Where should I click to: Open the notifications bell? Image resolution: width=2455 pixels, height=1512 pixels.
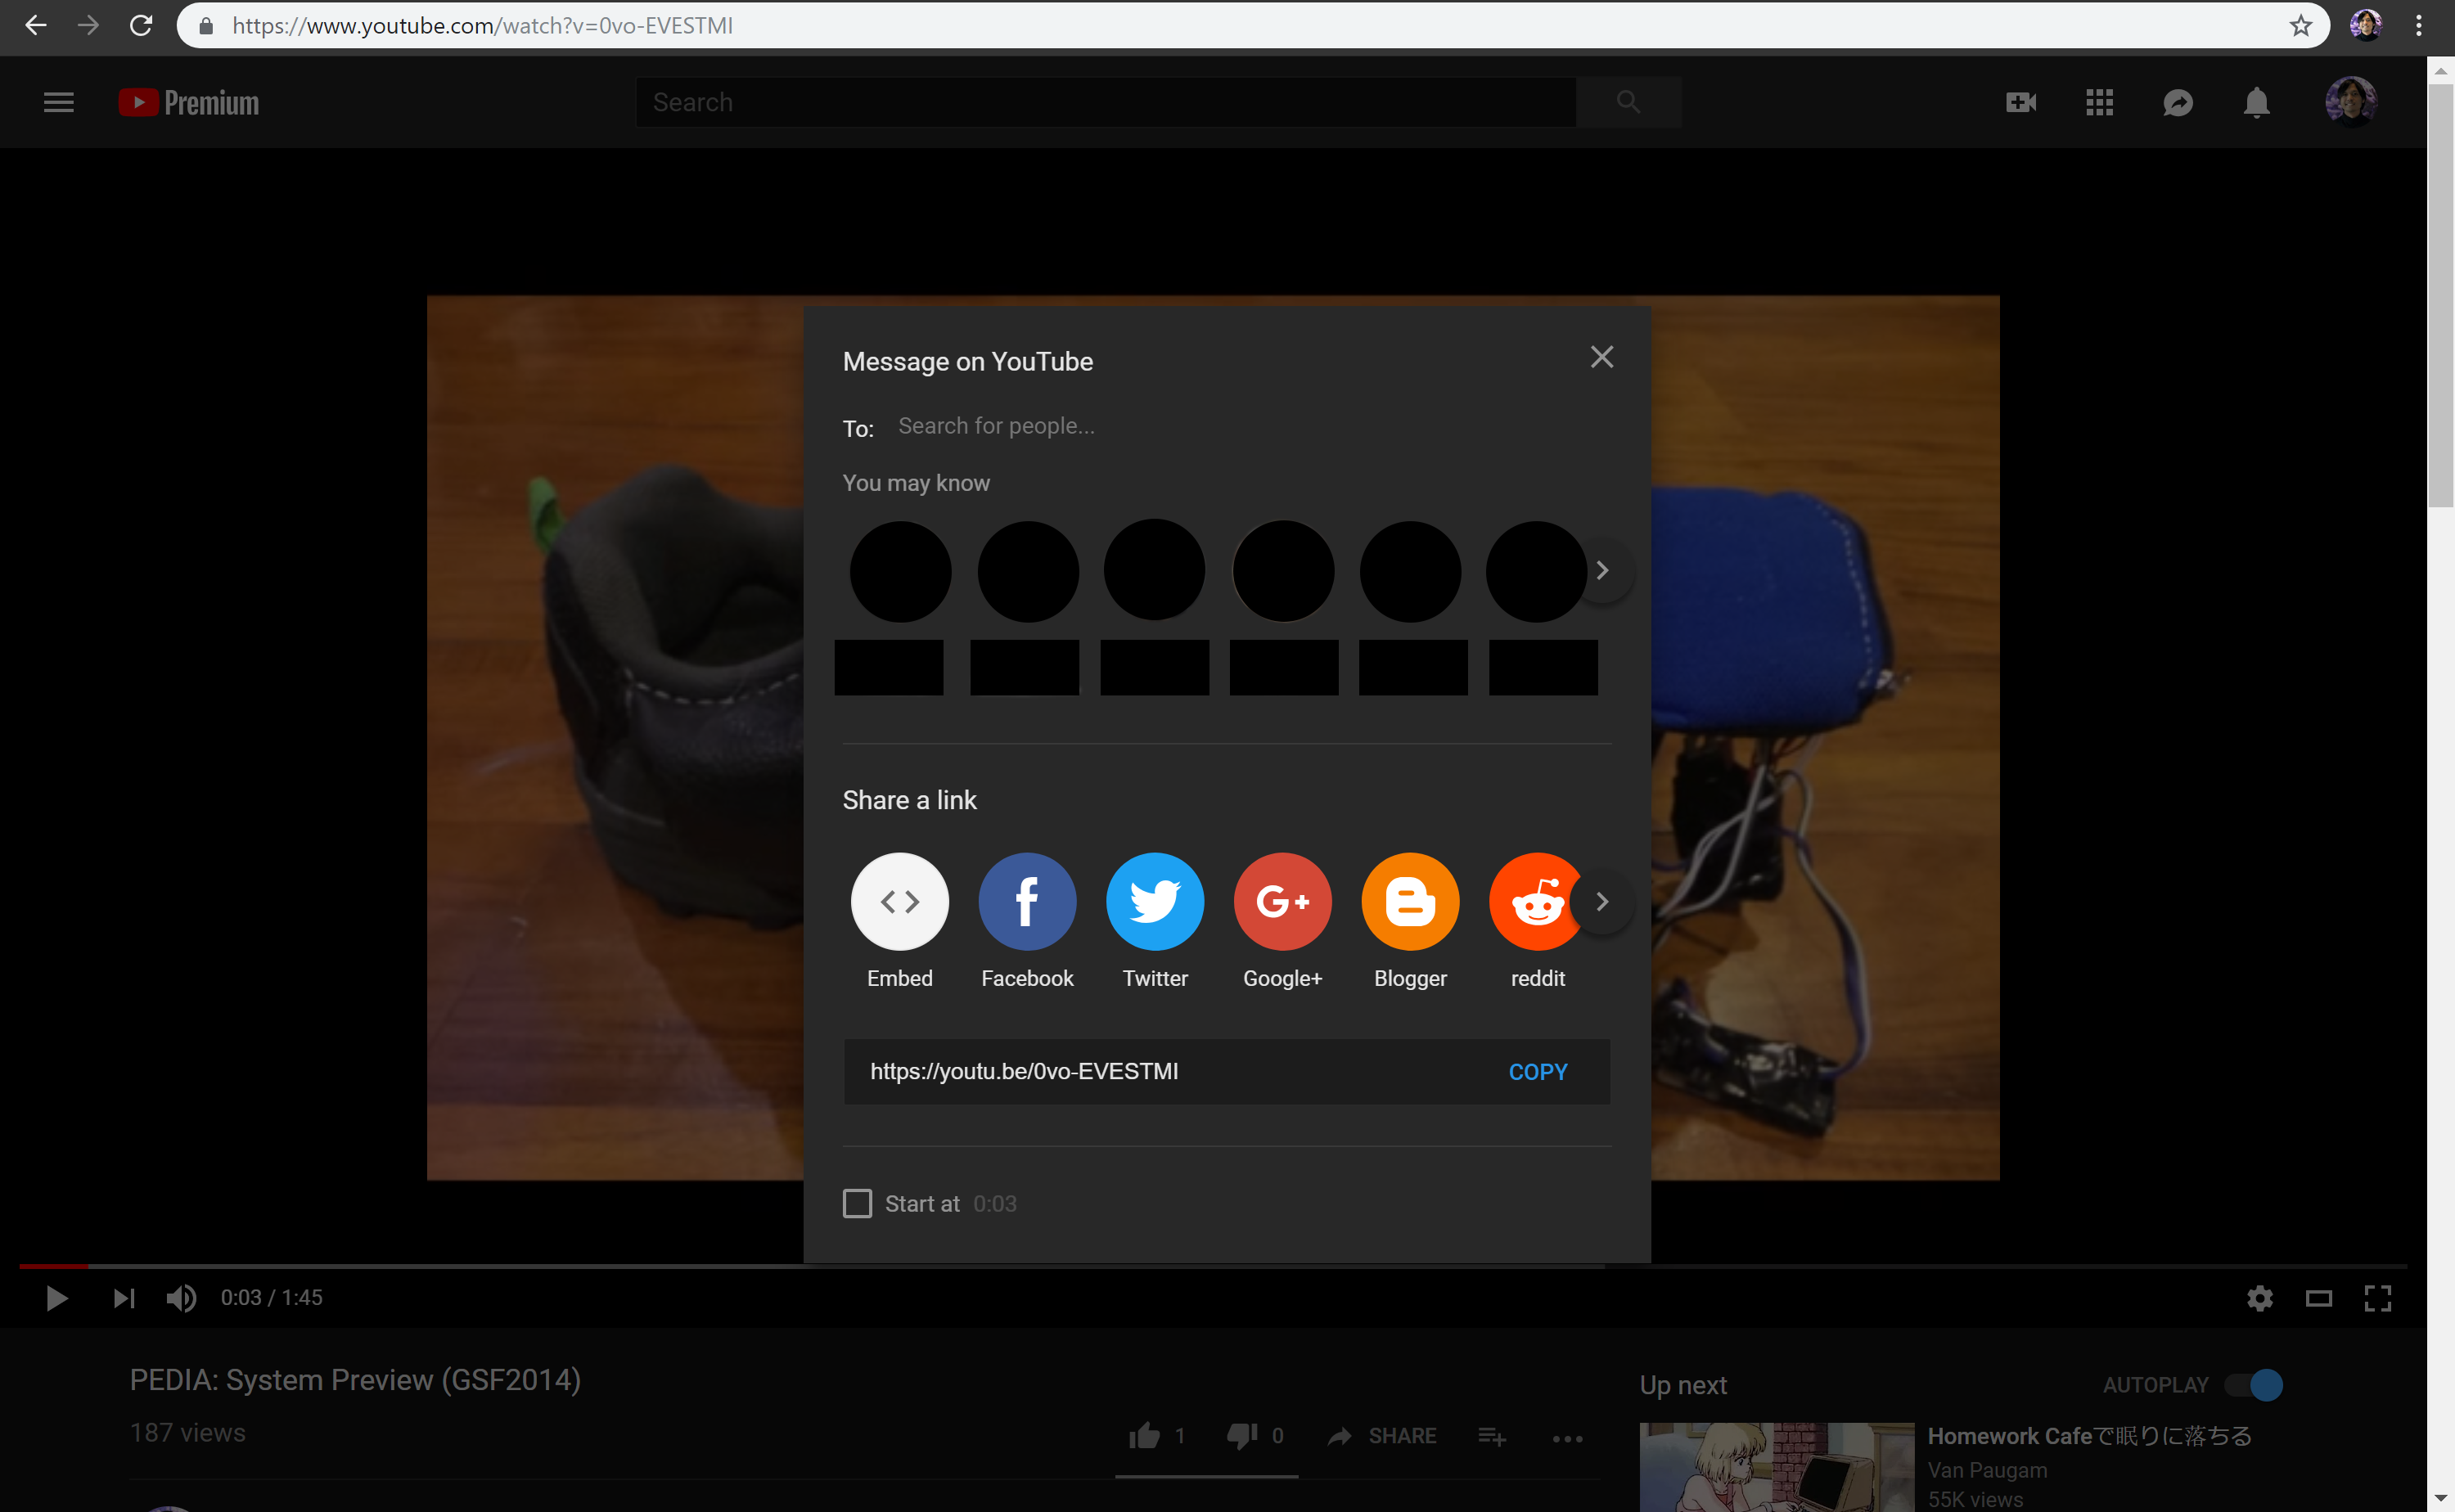(2257, 102)
